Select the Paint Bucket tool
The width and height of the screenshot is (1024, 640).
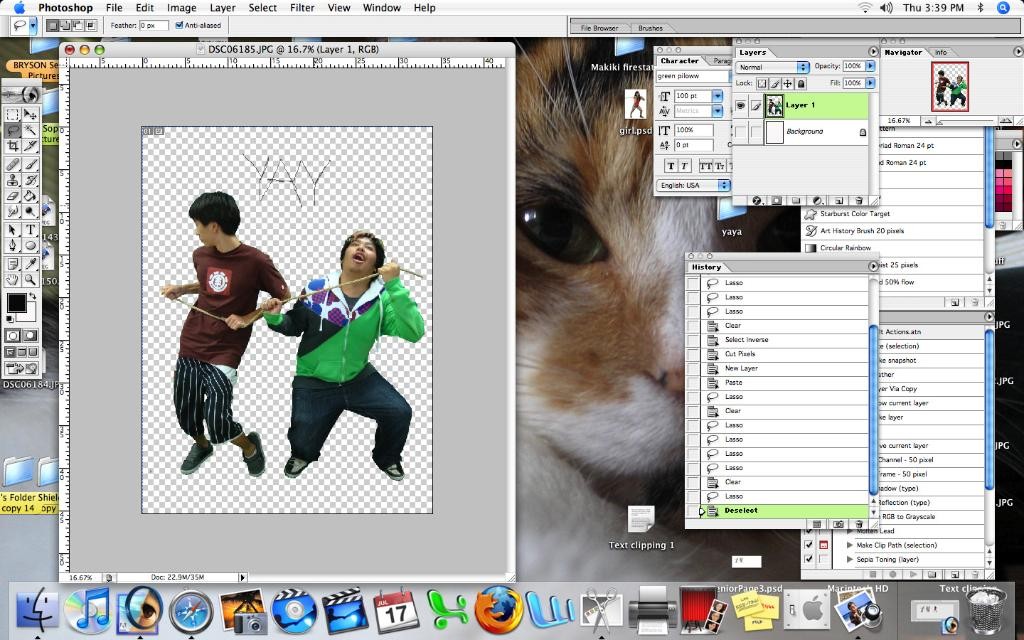pos(30,195)
